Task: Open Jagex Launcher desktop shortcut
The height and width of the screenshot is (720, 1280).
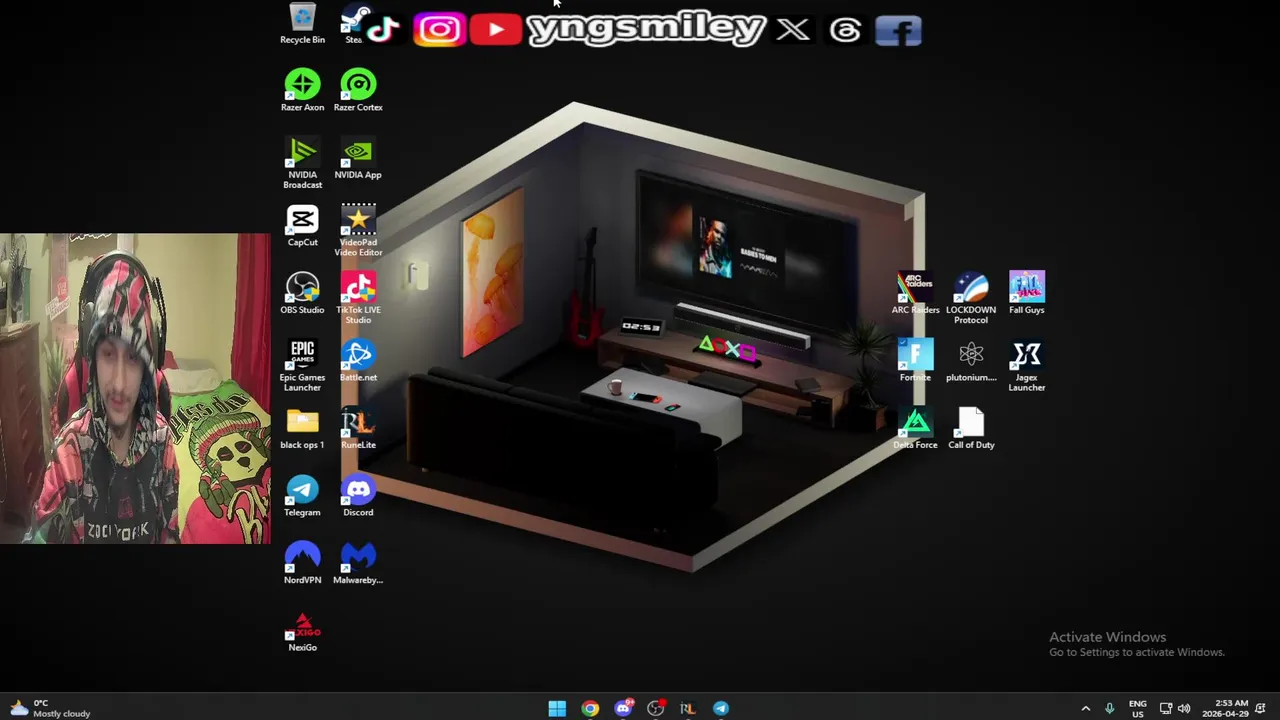Action: pyautogui.click(x=1027, y=366)
